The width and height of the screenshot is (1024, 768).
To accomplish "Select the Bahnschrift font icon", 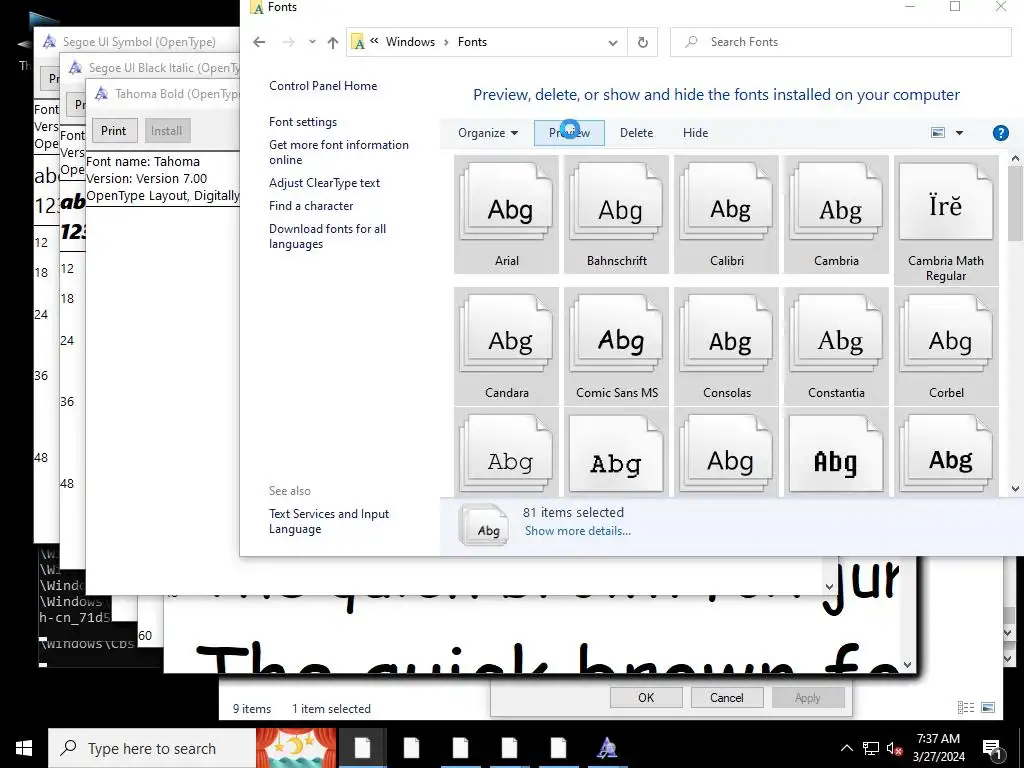I will click(616, 214).
